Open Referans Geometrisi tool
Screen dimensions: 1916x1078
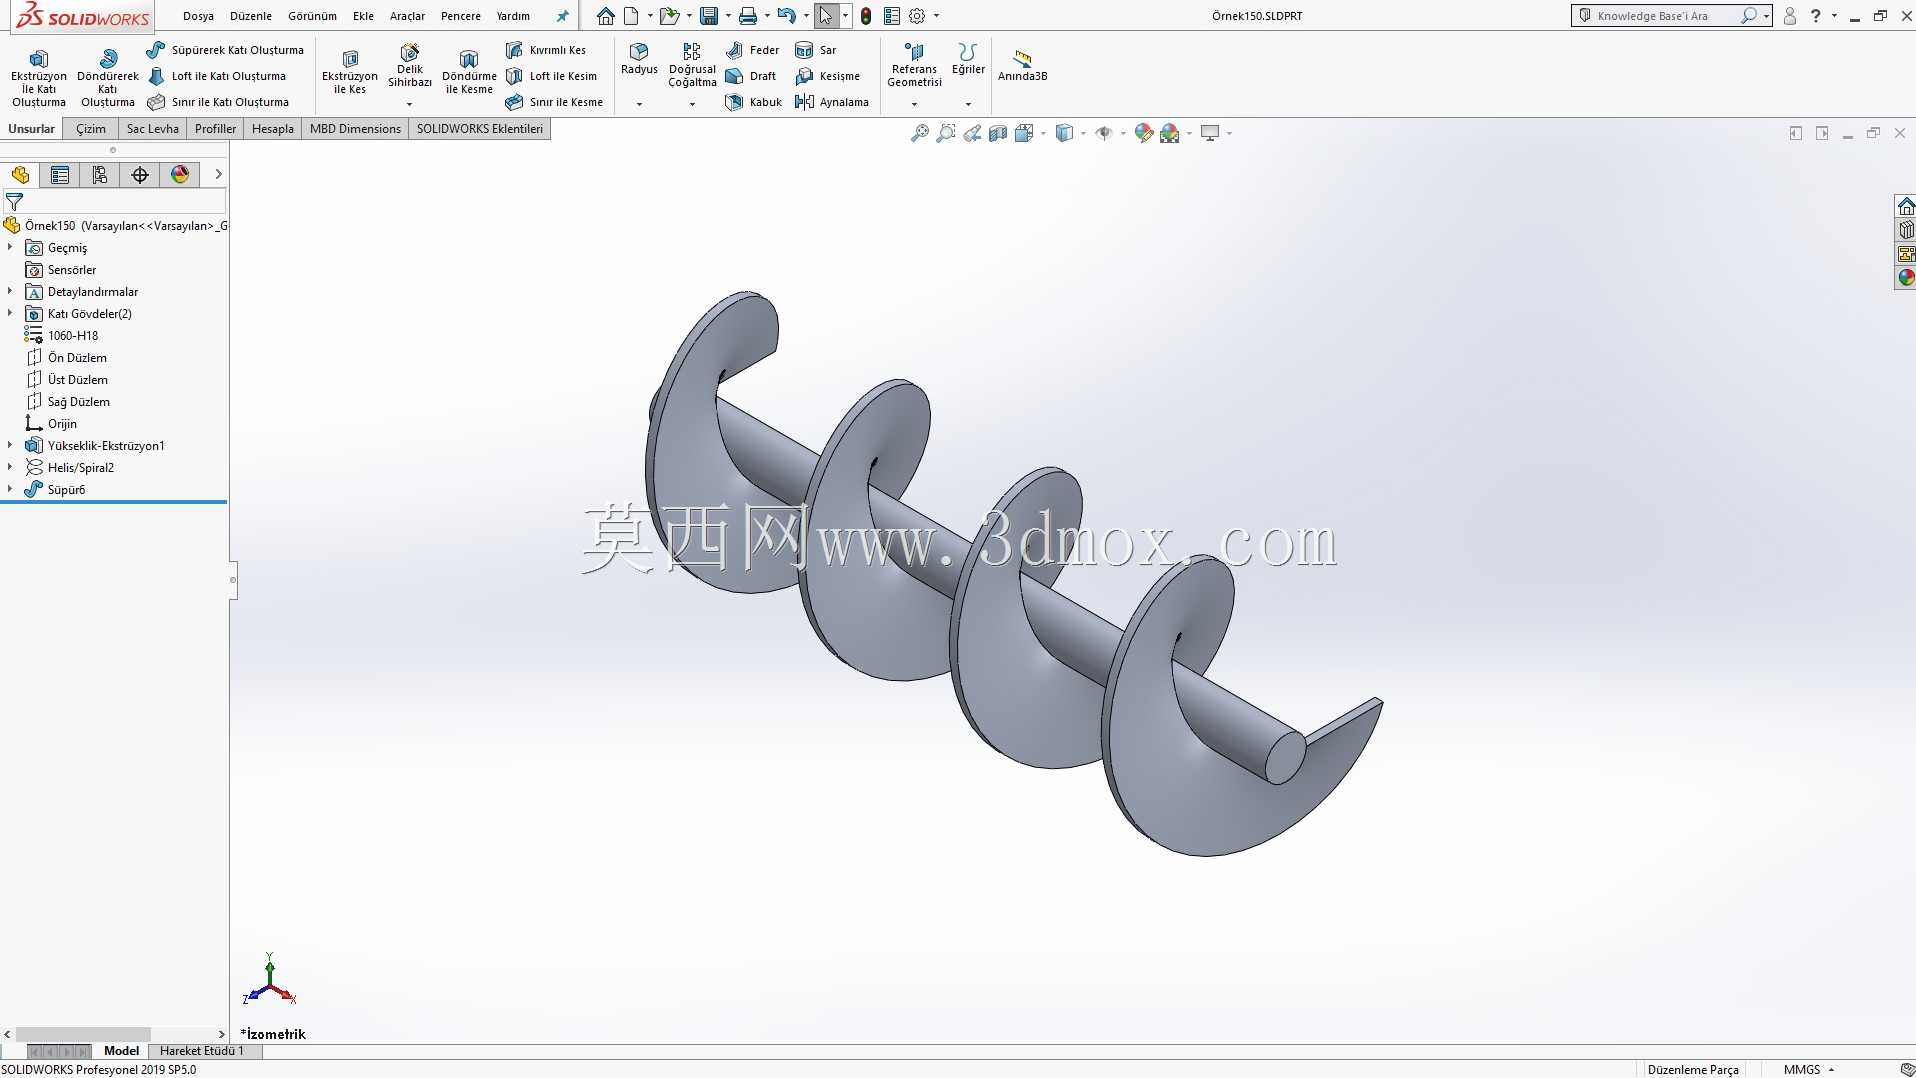click(x=914, y=66)
